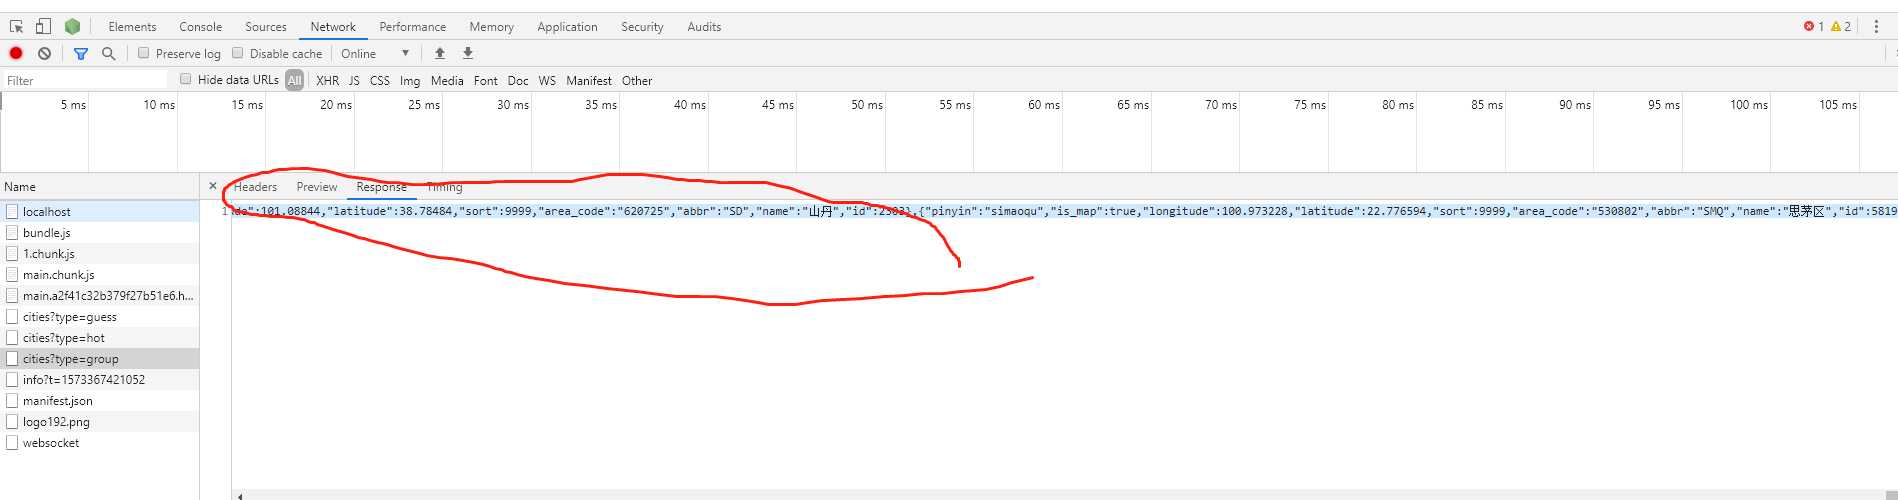
Task: Click the import HAR upload arrow
Action: pyautogui.click(x=439, y=53)
